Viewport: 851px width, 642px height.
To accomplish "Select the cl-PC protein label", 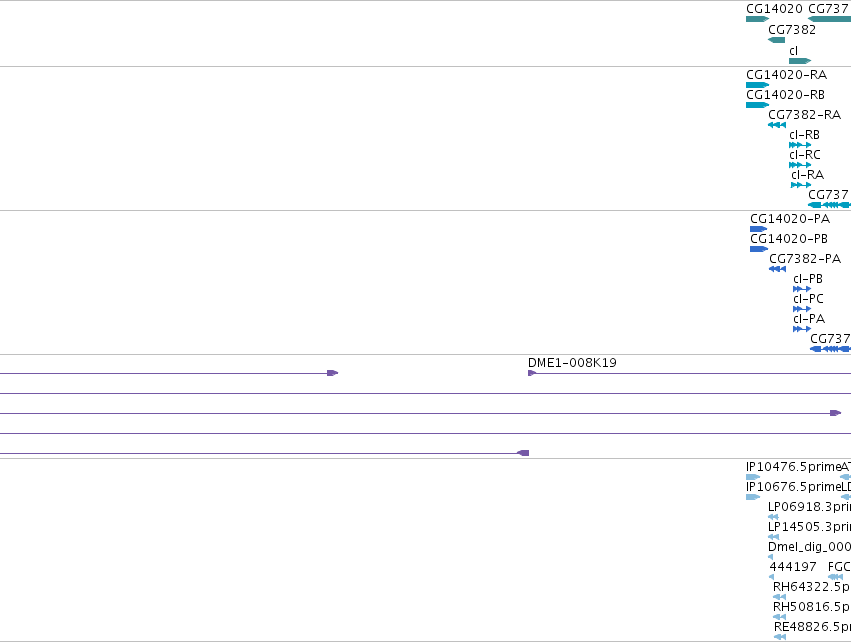I will click(808, 299).
